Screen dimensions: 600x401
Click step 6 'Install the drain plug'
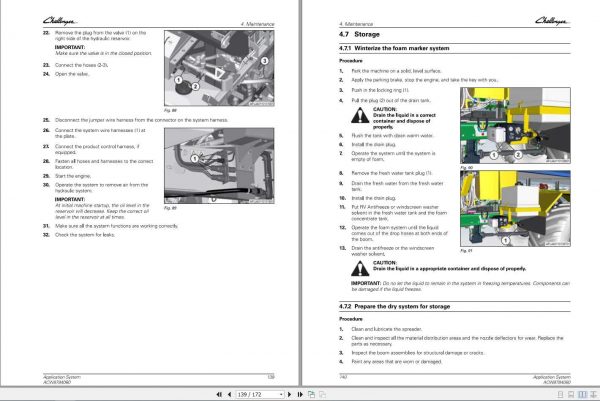373,145
